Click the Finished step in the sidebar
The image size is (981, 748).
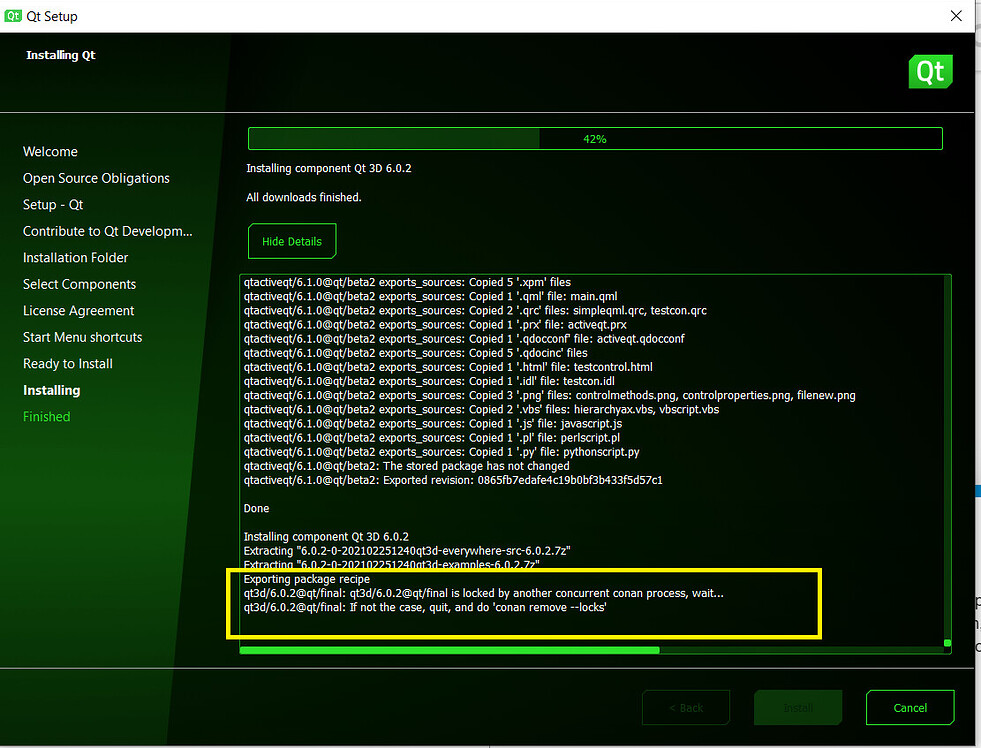tap(46, 416)
